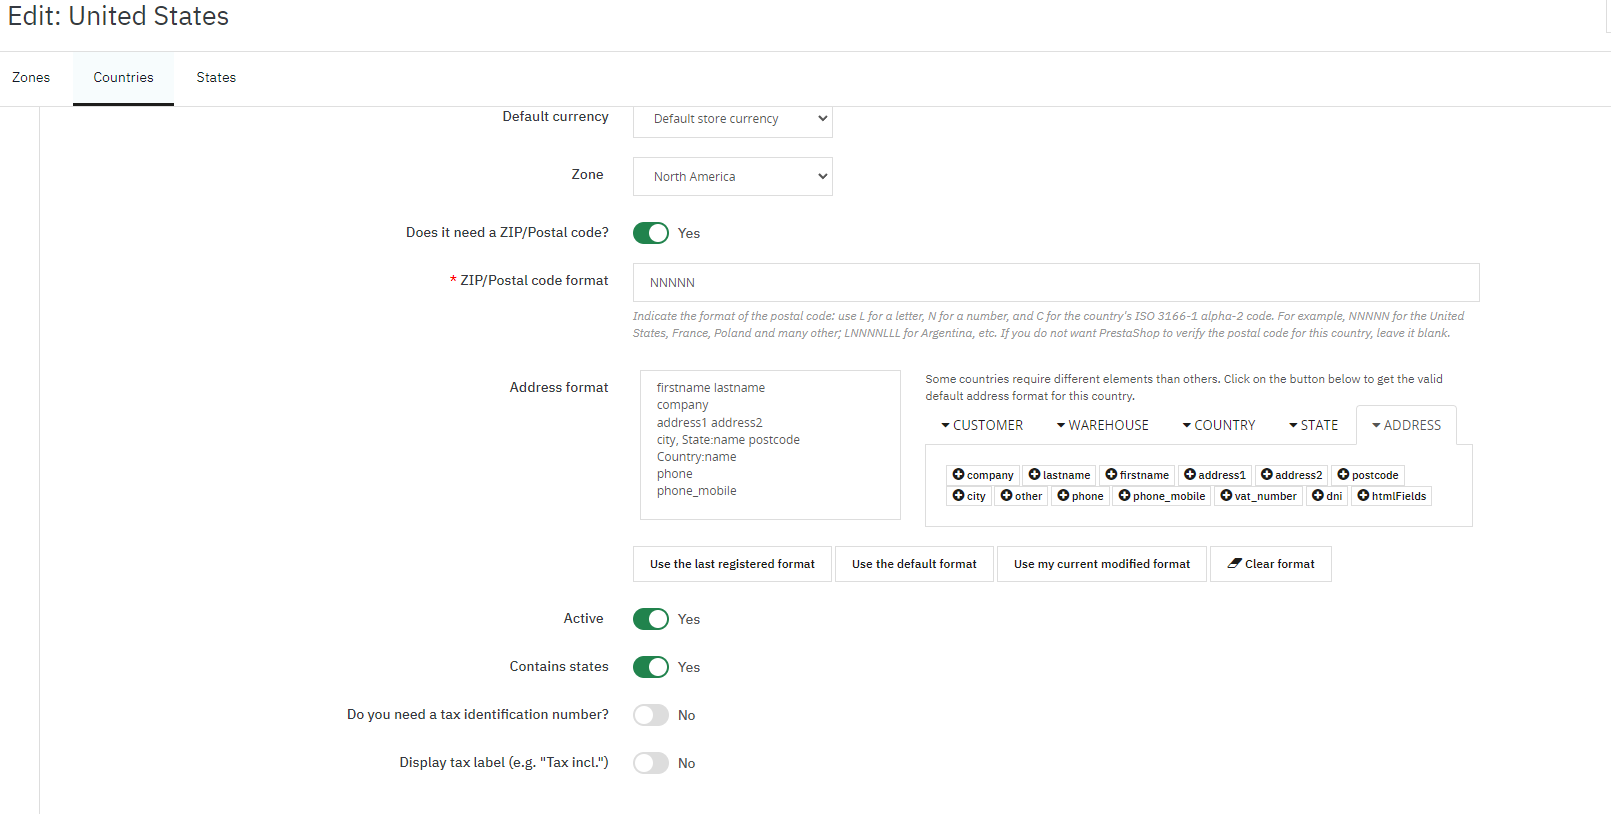Toggle the Contains states switch

point(651,667)
